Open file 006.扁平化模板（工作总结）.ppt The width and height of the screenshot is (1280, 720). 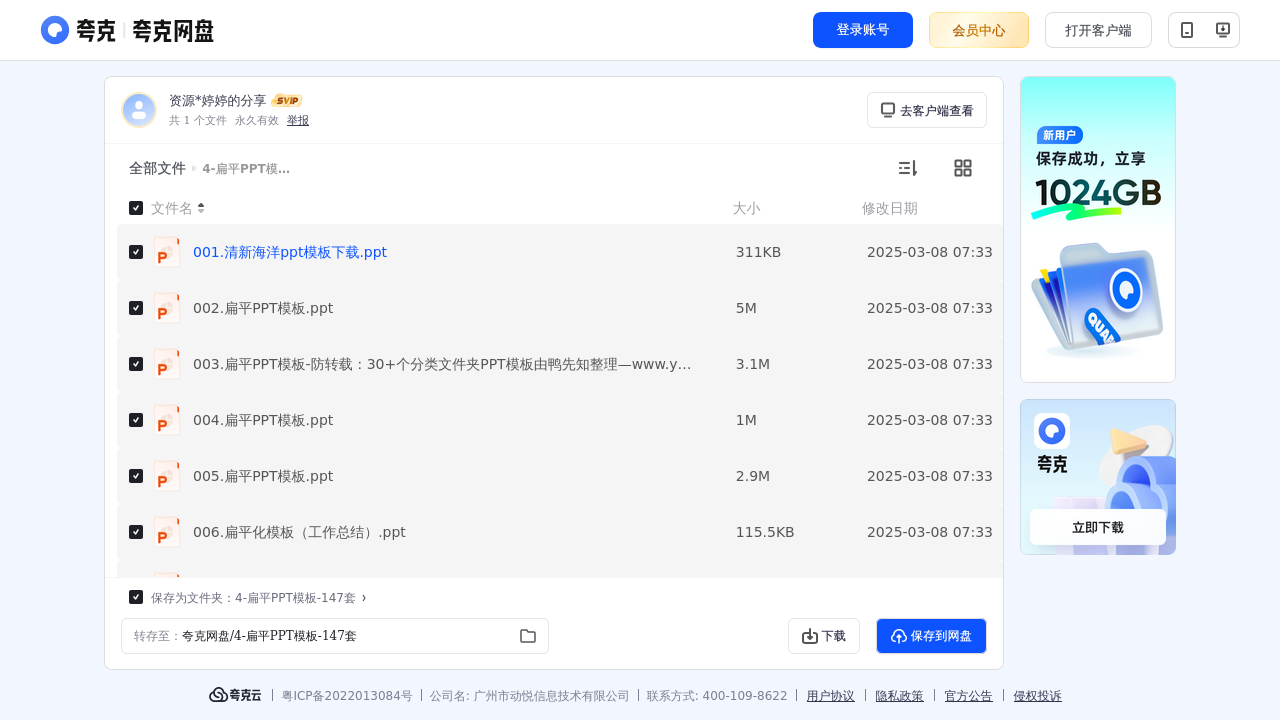point(299,532)
